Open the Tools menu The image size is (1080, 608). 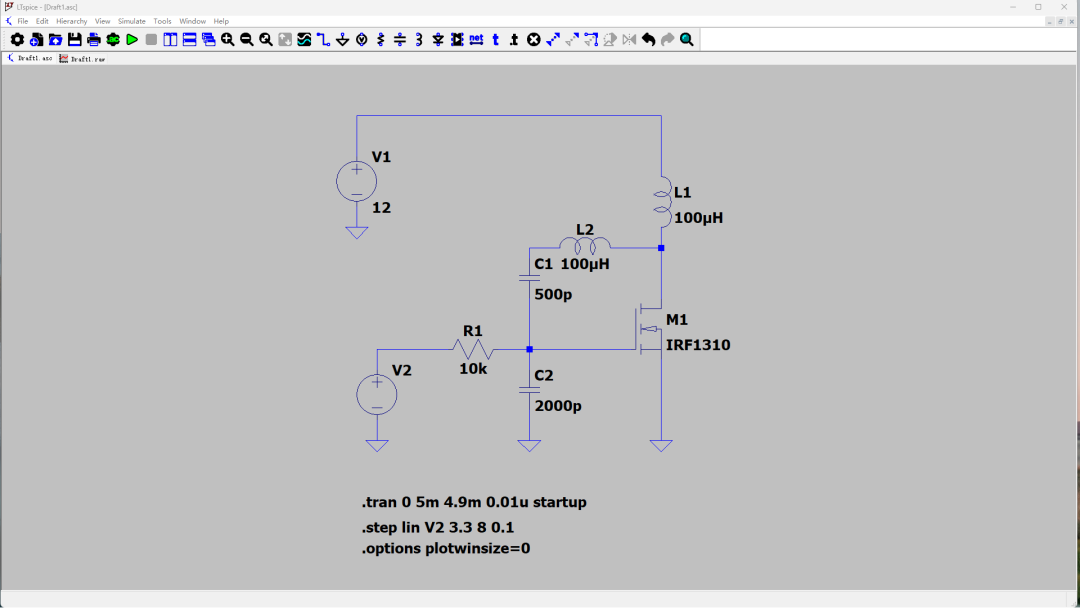(163, 21)
